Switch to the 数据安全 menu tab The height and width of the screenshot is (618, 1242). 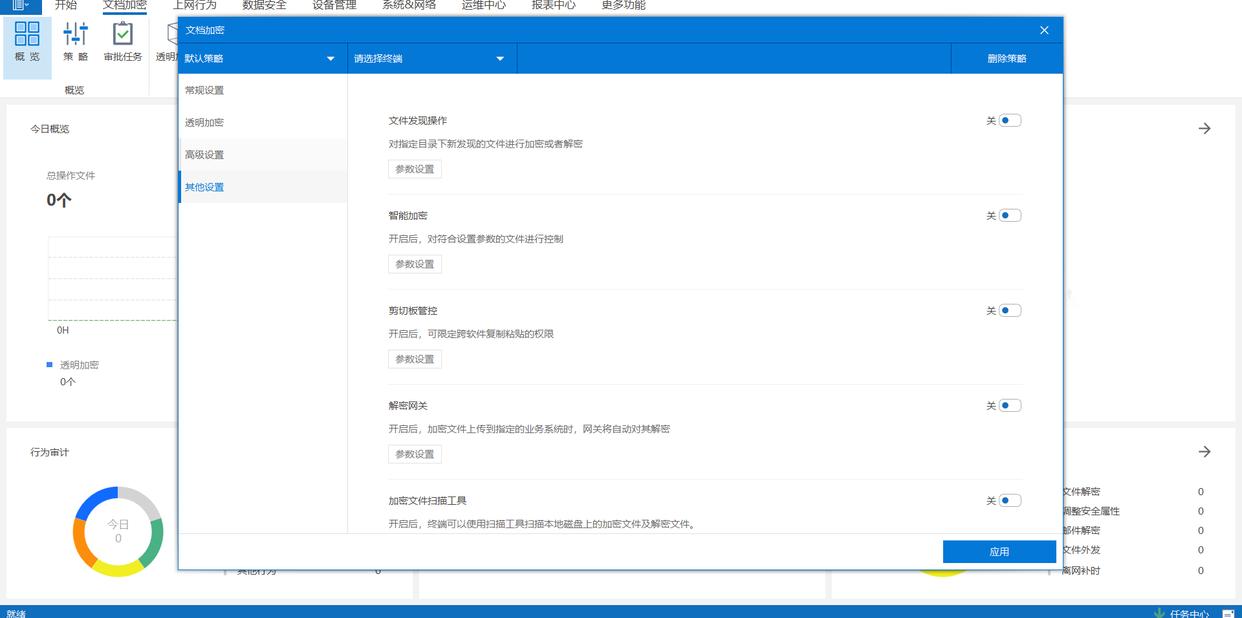[264, 5]
